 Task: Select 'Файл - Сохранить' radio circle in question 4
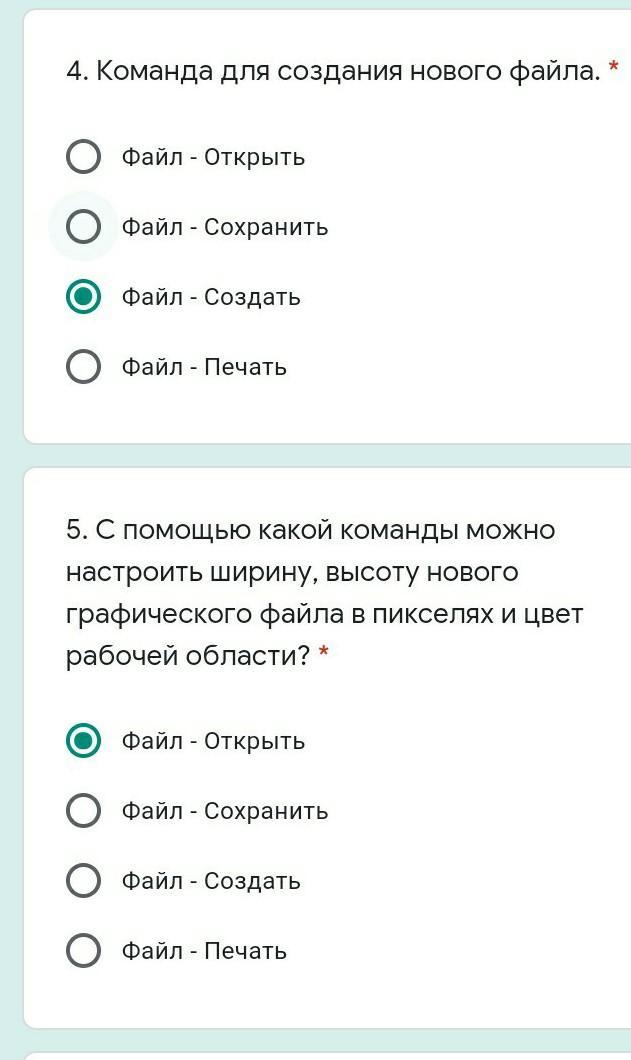click(x=83, y=227)
